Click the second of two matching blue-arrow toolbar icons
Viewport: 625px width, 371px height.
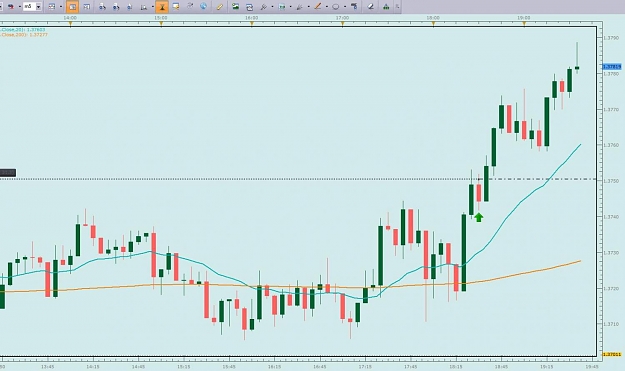click(x=116, y=7)
